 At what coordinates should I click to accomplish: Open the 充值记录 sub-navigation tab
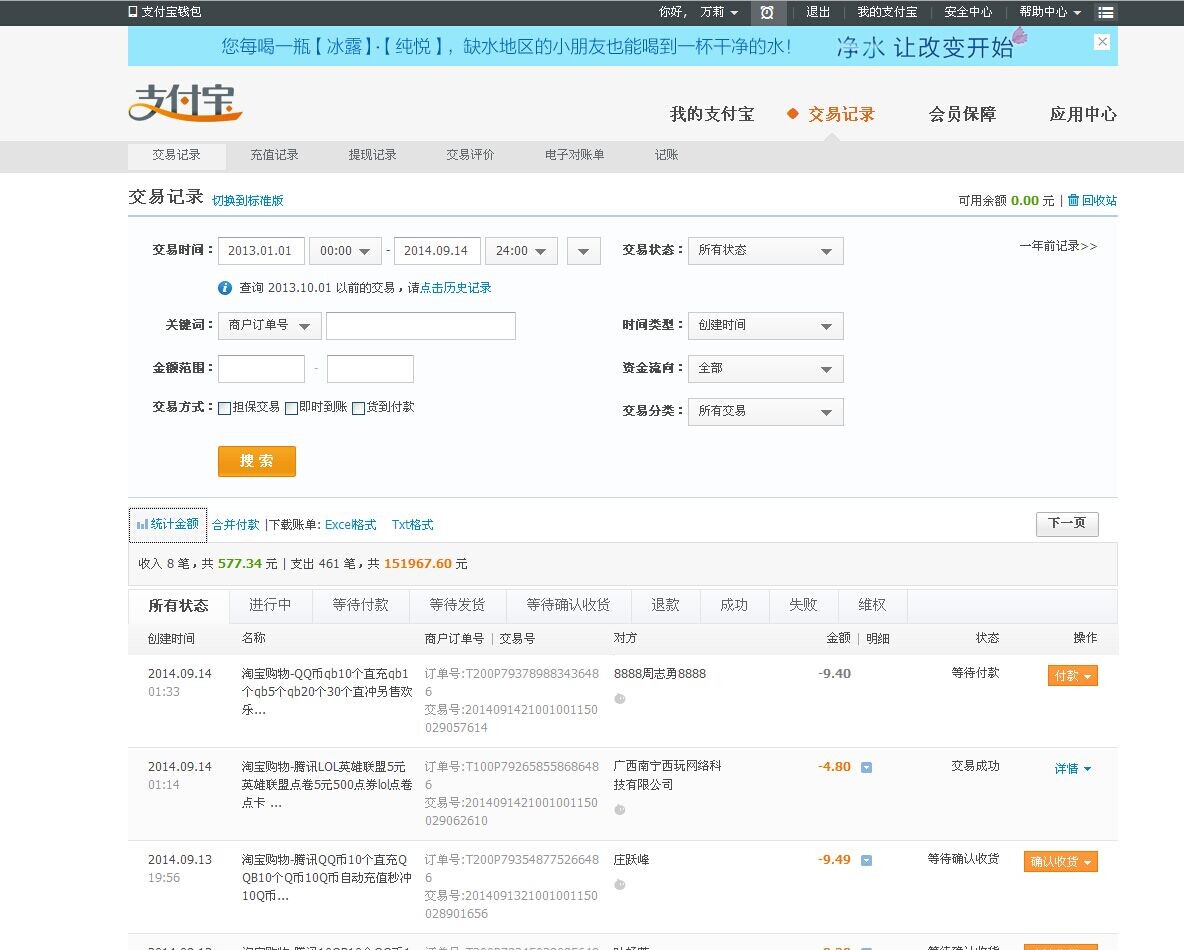click(274, 155)
